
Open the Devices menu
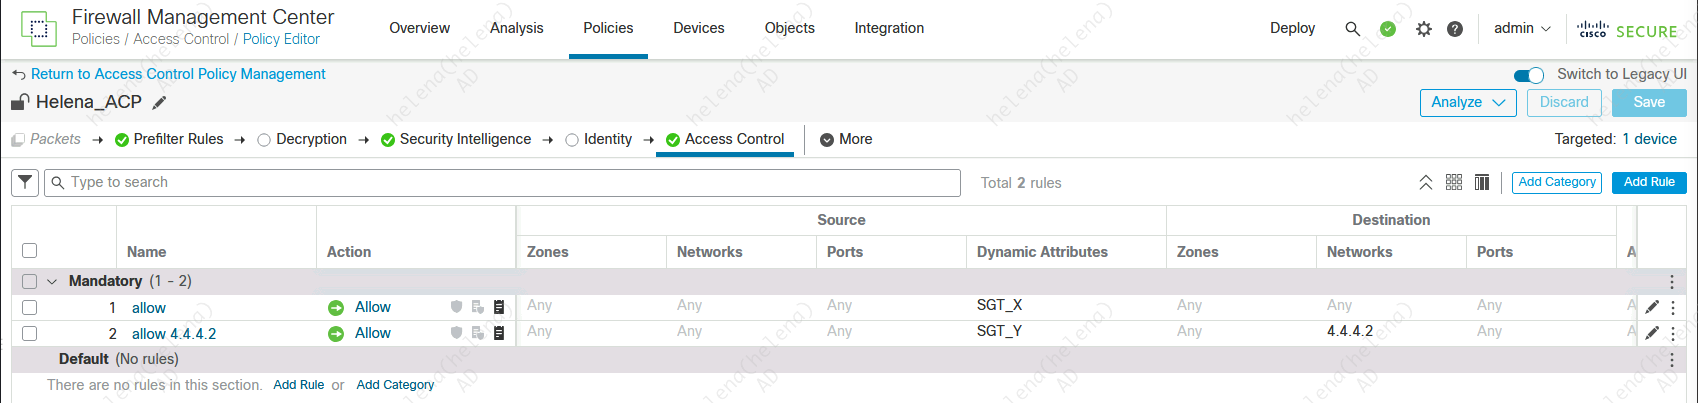pos(698,29)
